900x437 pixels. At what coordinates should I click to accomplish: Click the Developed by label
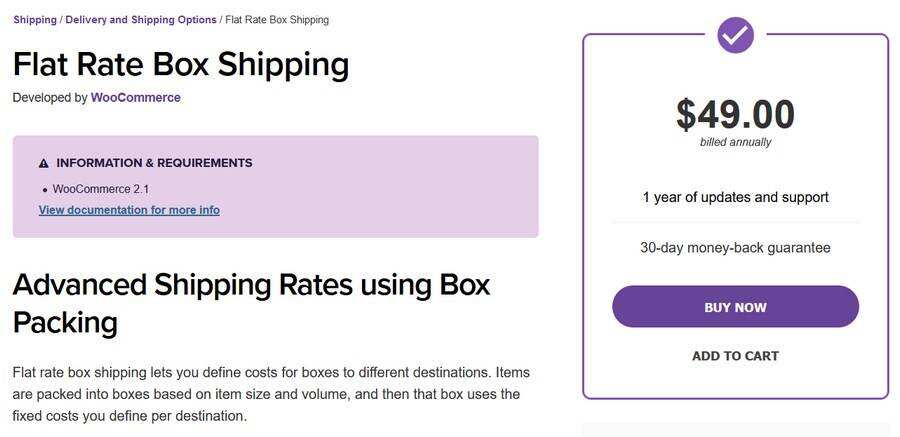[50, 98]
